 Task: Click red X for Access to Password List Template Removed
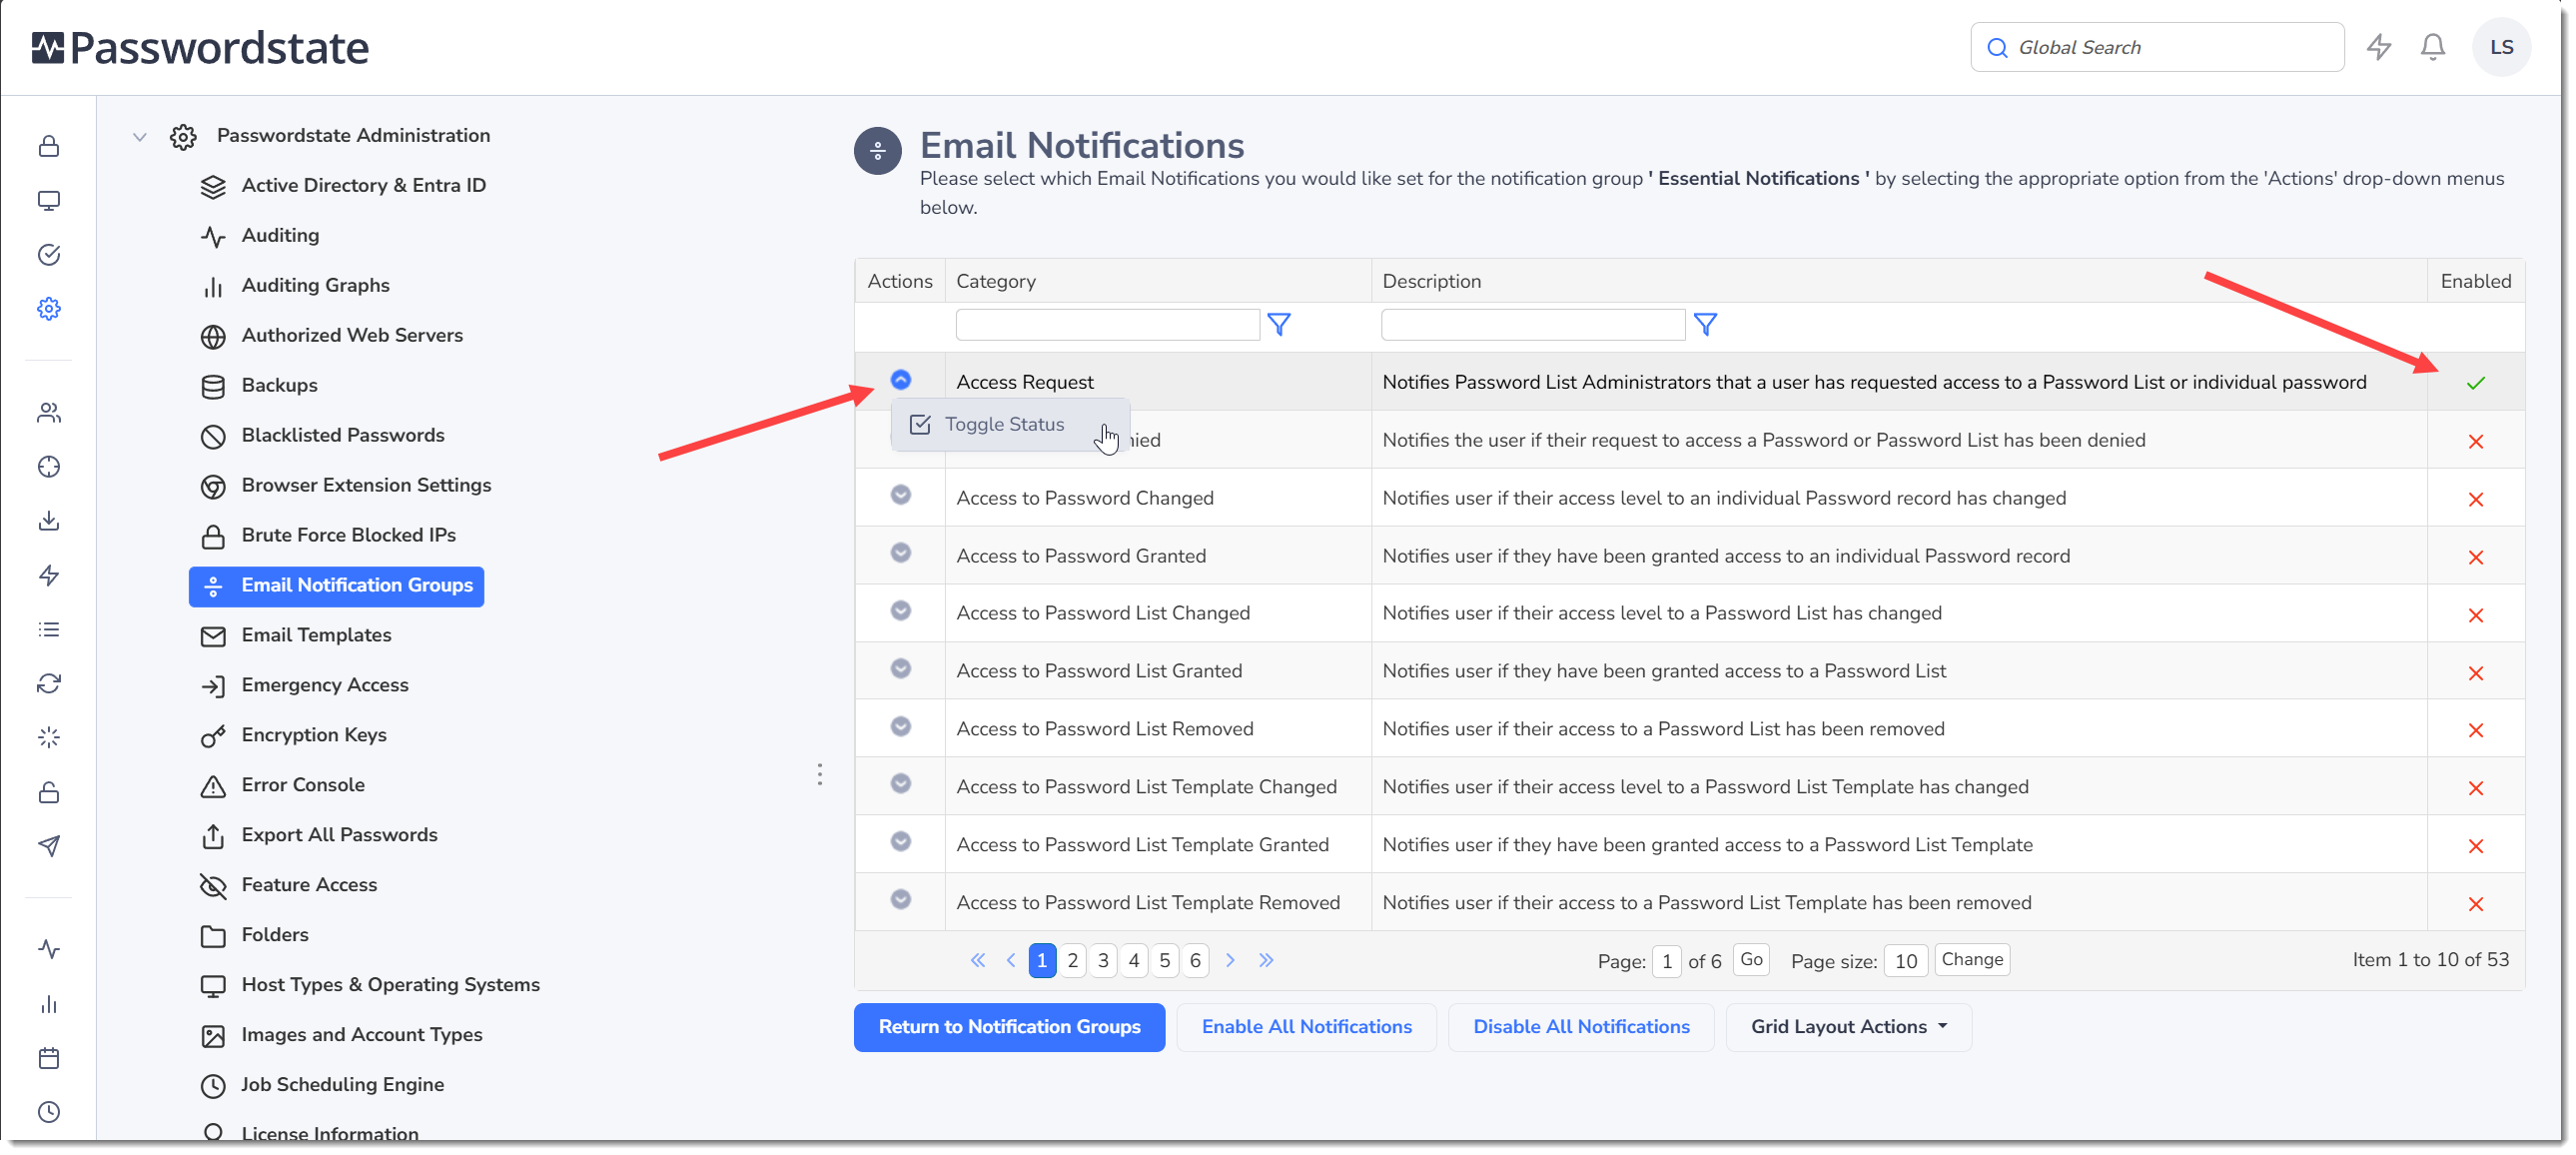pos(2475,904)
